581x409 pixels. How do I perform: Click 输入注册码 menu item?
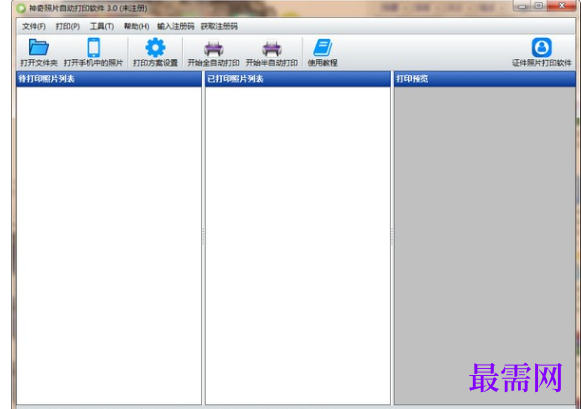[176, 26]
